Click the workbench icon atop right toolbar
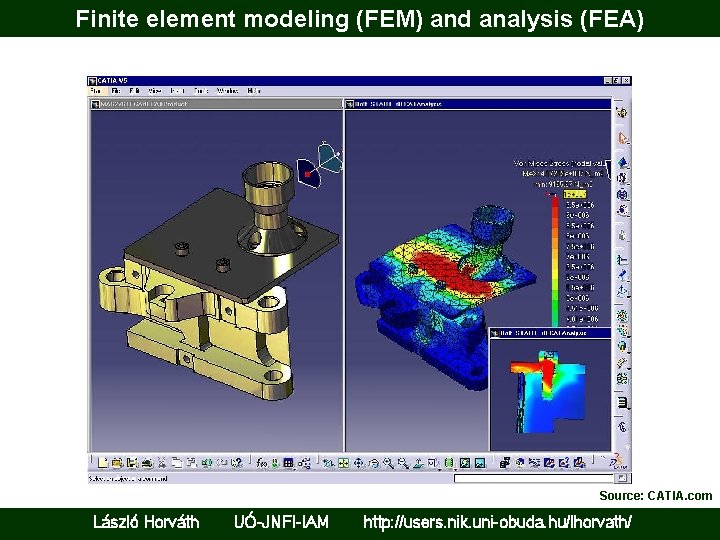The width and height of the screenshot is (720, 540). pyautogui.click(x=622, y=113)
